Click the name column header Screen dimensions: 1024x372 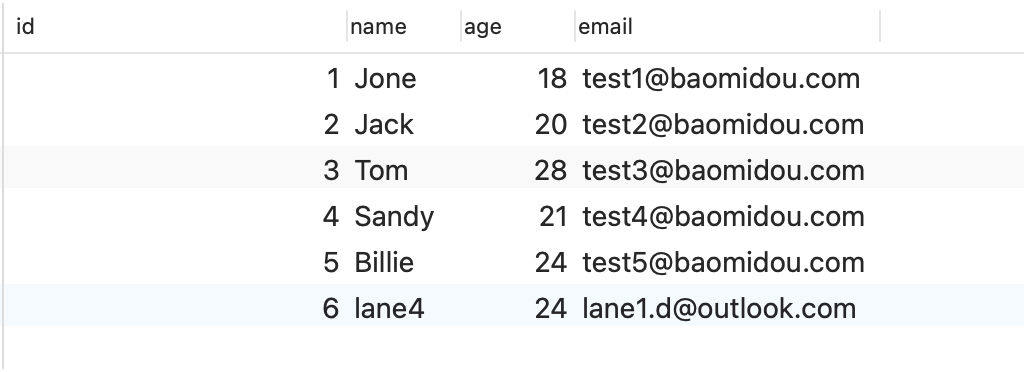pos(378,27)
